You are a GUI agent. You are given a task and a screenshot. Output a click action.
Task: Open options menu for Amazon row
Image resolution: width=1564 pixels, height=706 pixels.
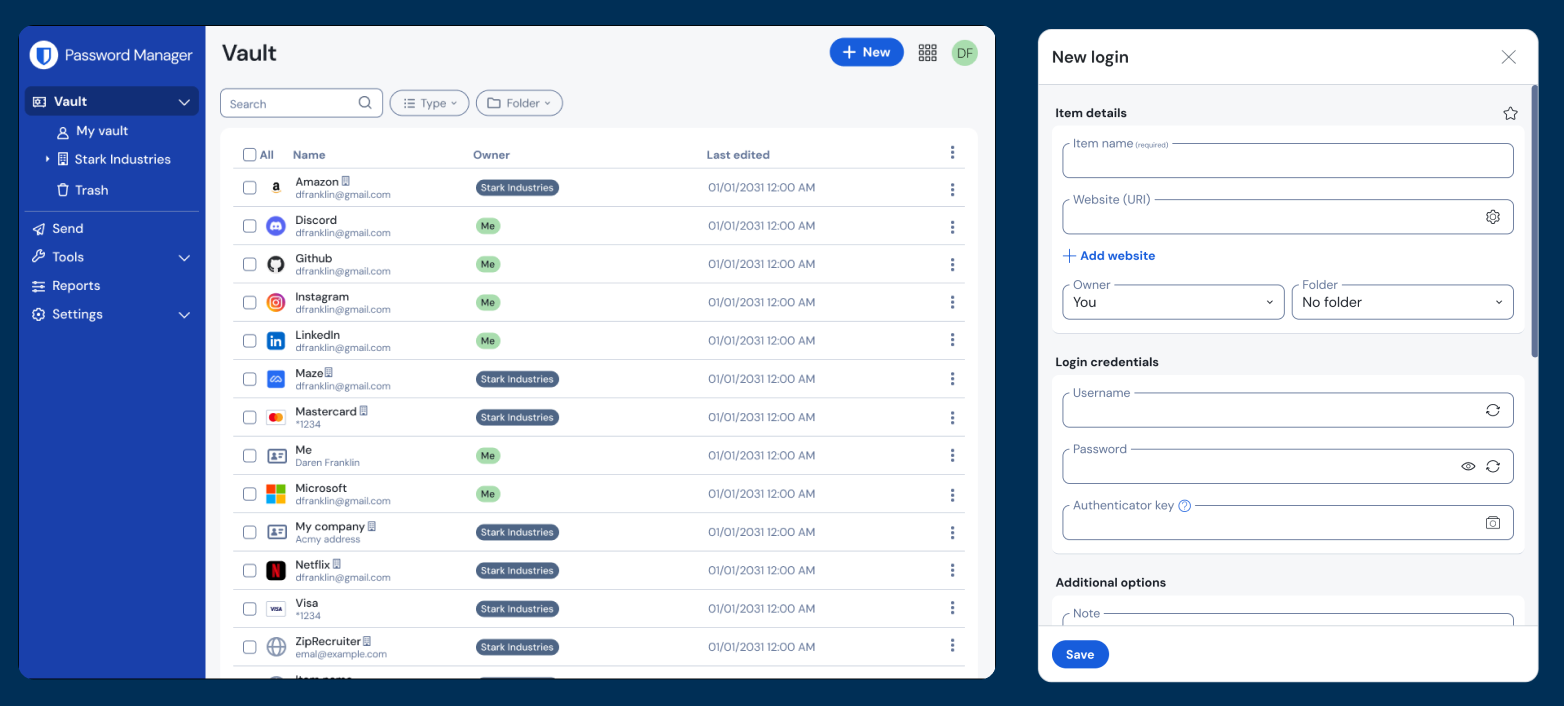point(952,189)
